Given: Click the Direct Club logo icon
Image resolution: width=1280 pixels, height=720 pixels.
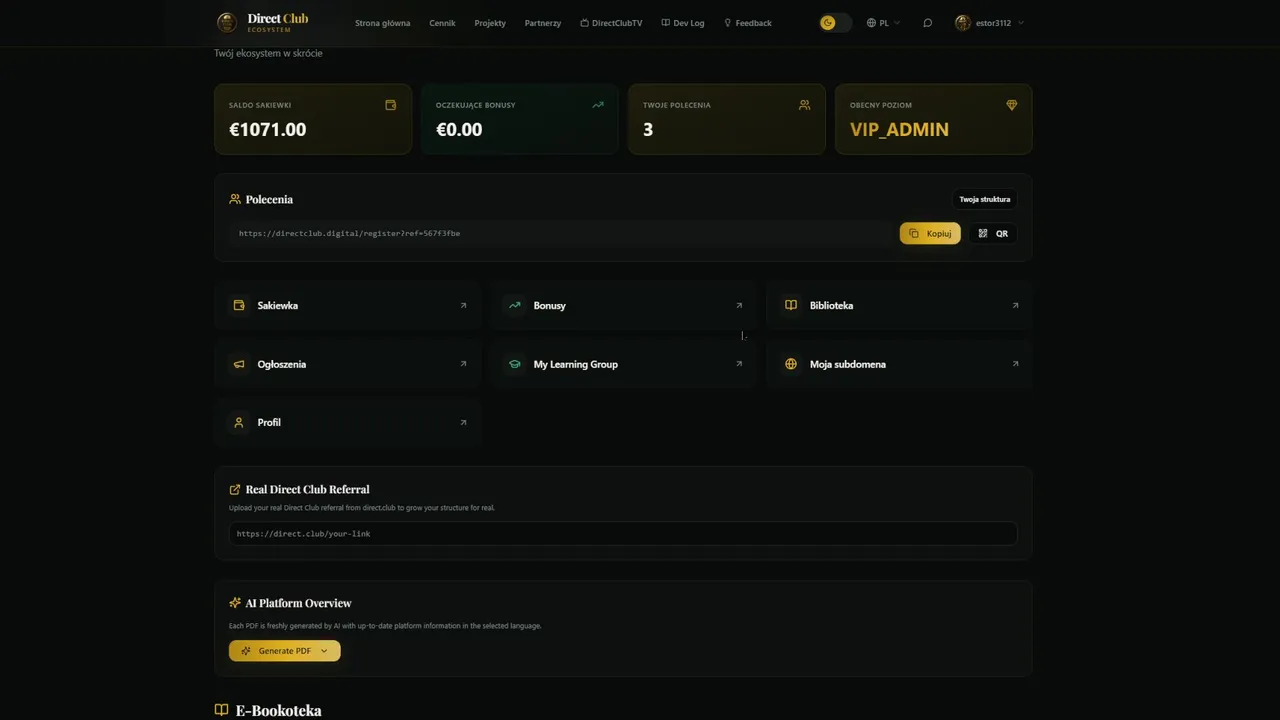Looking at the screenshot, I should point(227,23).
